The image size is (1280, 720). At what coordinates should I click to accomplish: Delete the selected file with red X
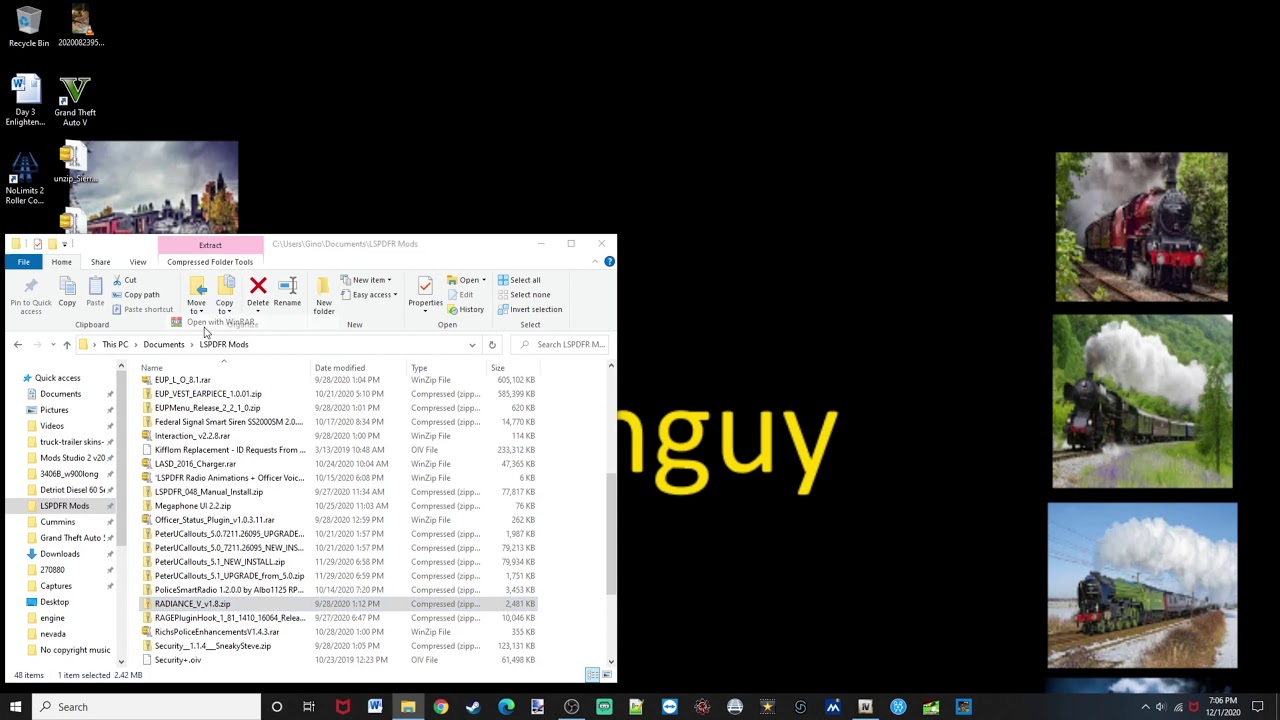pyautogui.click(x=258, y=293)
